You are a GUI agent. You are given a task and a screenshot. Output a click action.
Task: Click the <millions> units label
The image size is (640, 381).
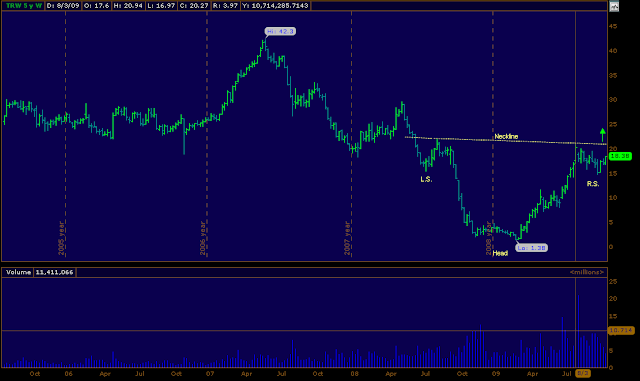pos(587,272)
